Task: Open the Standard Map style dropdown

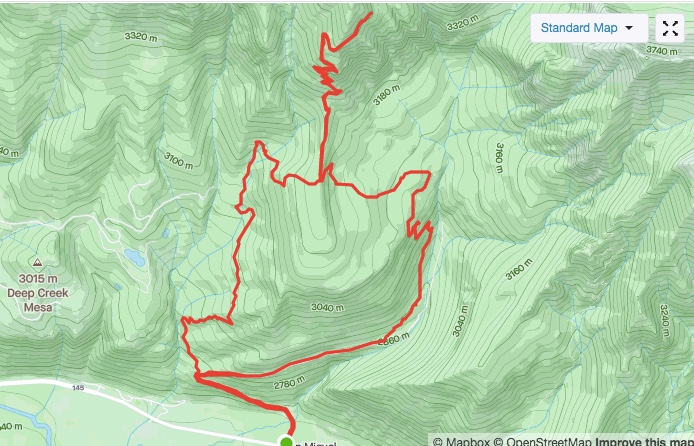Action: pyautogui.click(x=589, y=28)
